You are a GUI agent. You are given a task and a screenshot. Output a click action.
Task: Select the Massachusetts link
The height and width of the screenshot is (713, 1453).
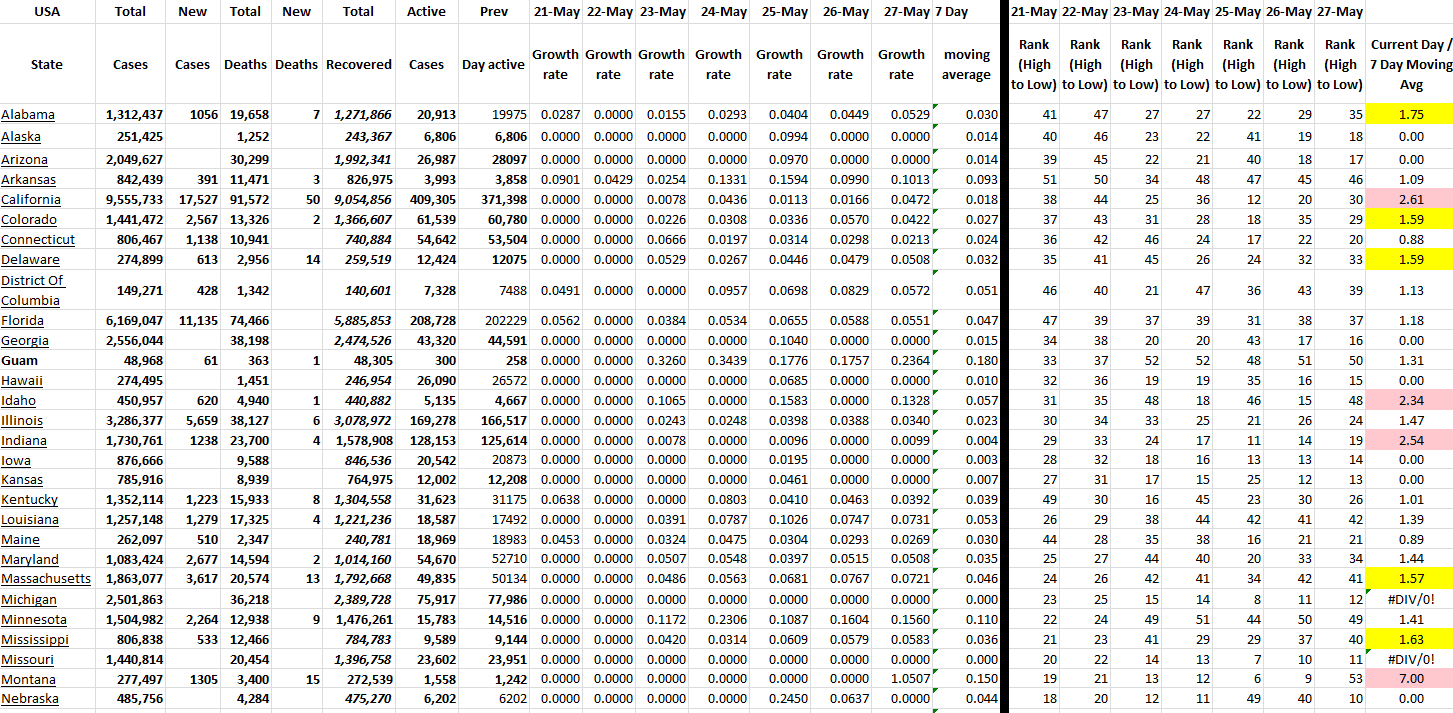[46, 579]
